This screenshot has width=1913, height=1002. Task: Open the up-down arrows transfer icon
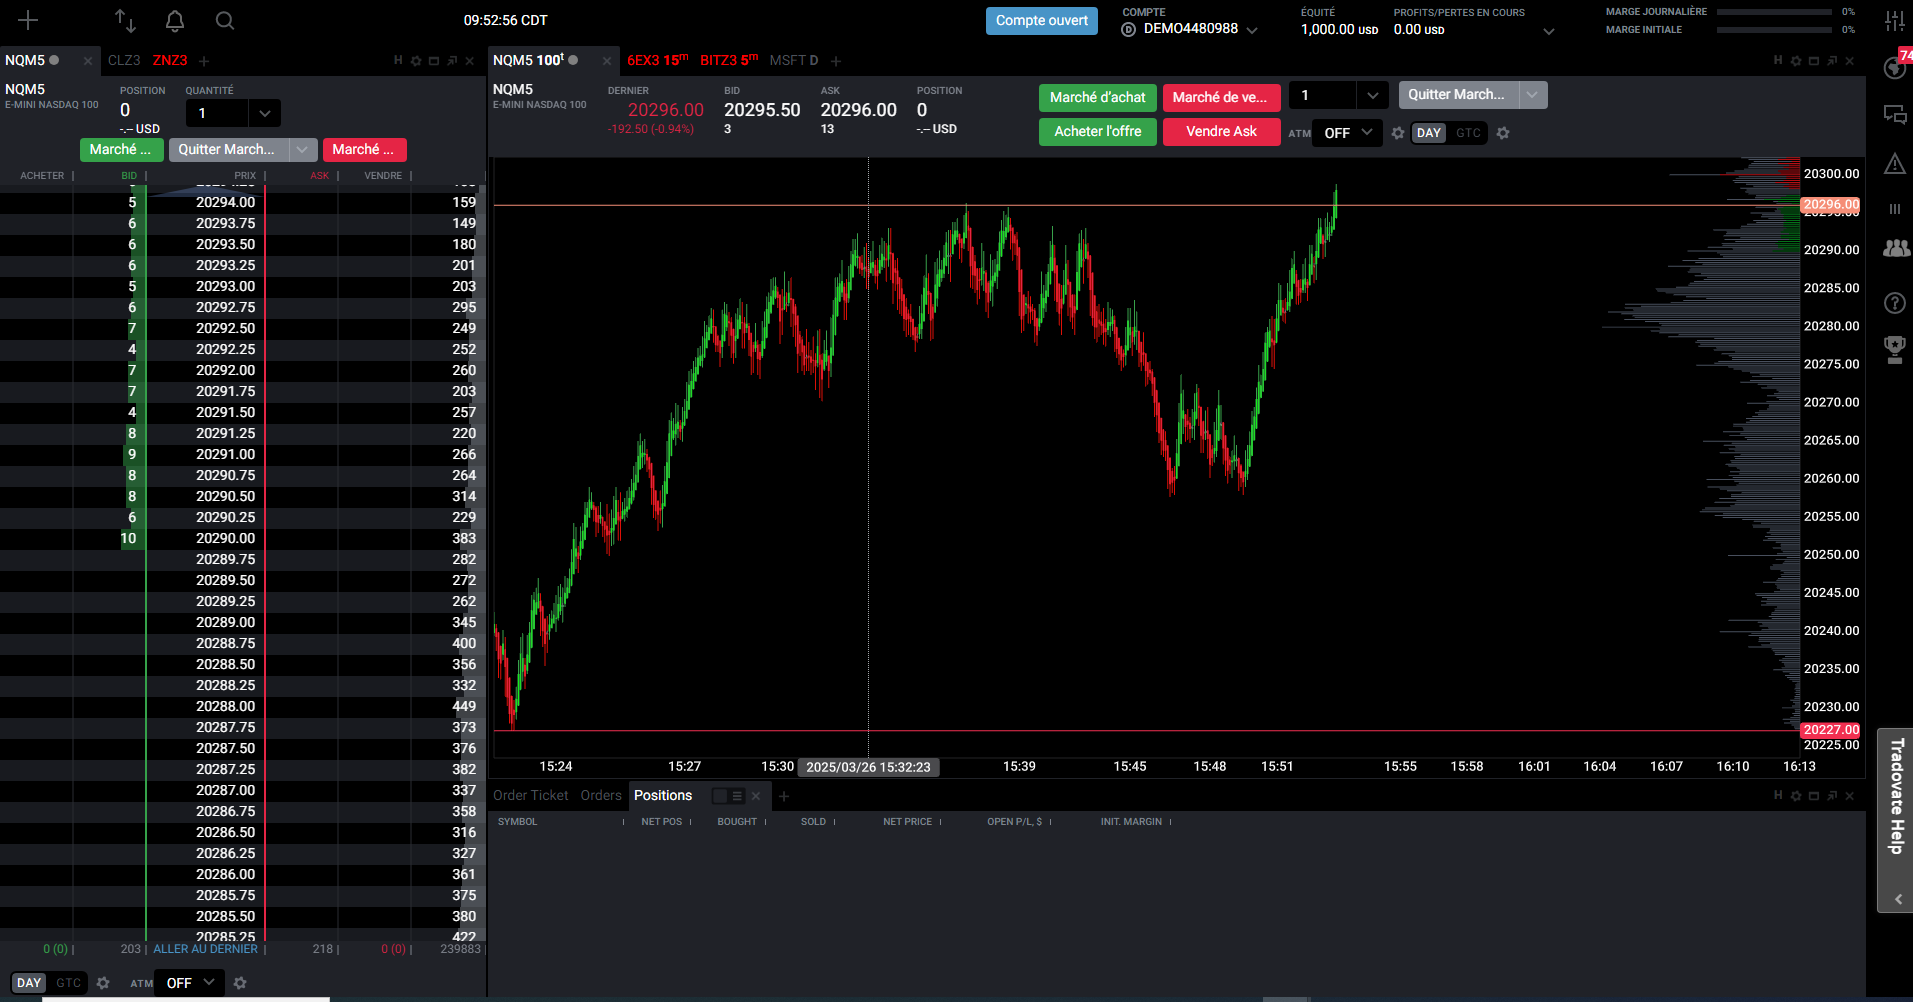point(125,21)
